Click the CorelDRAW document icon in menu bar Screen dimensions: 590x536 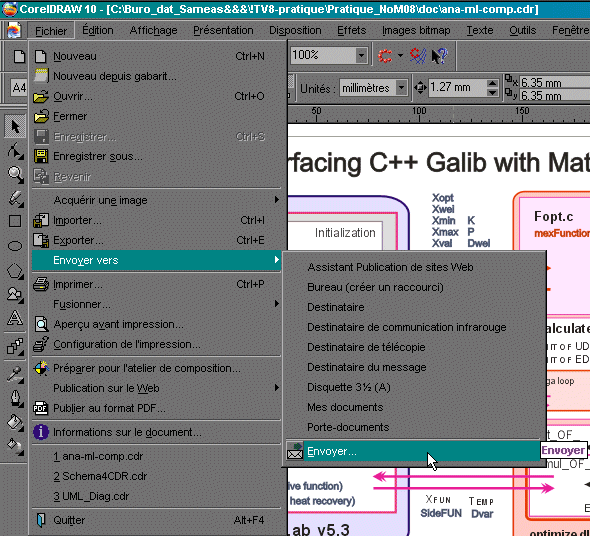coord(14,30)
